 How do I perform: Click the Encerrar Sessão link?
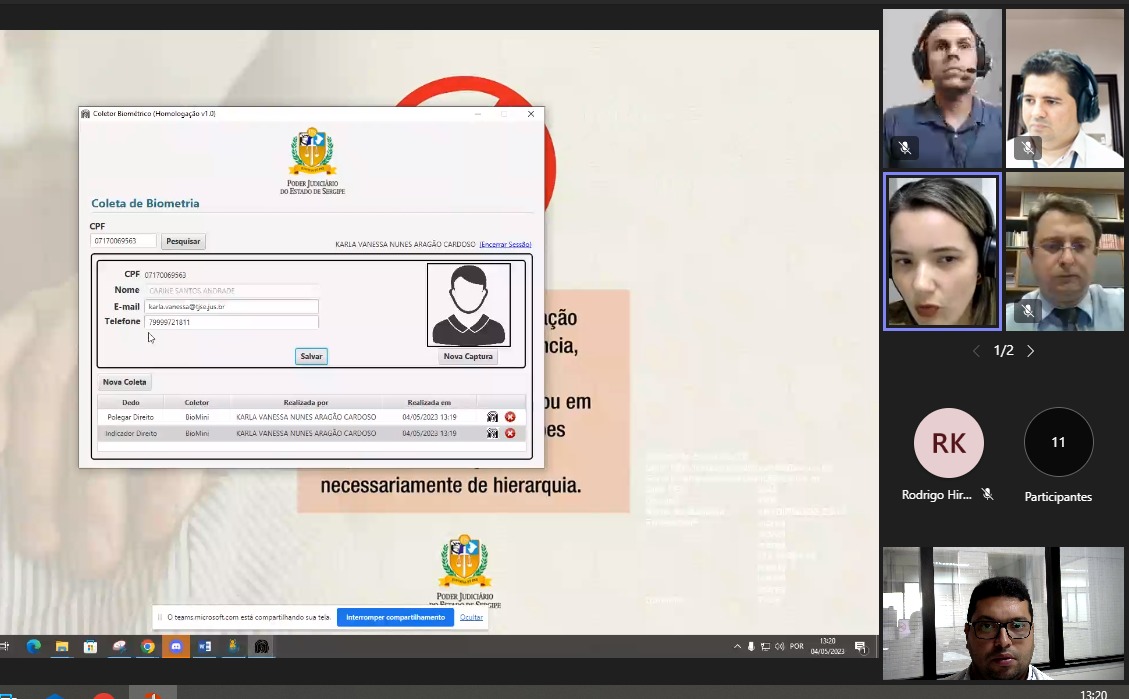(x=505, y=244)
